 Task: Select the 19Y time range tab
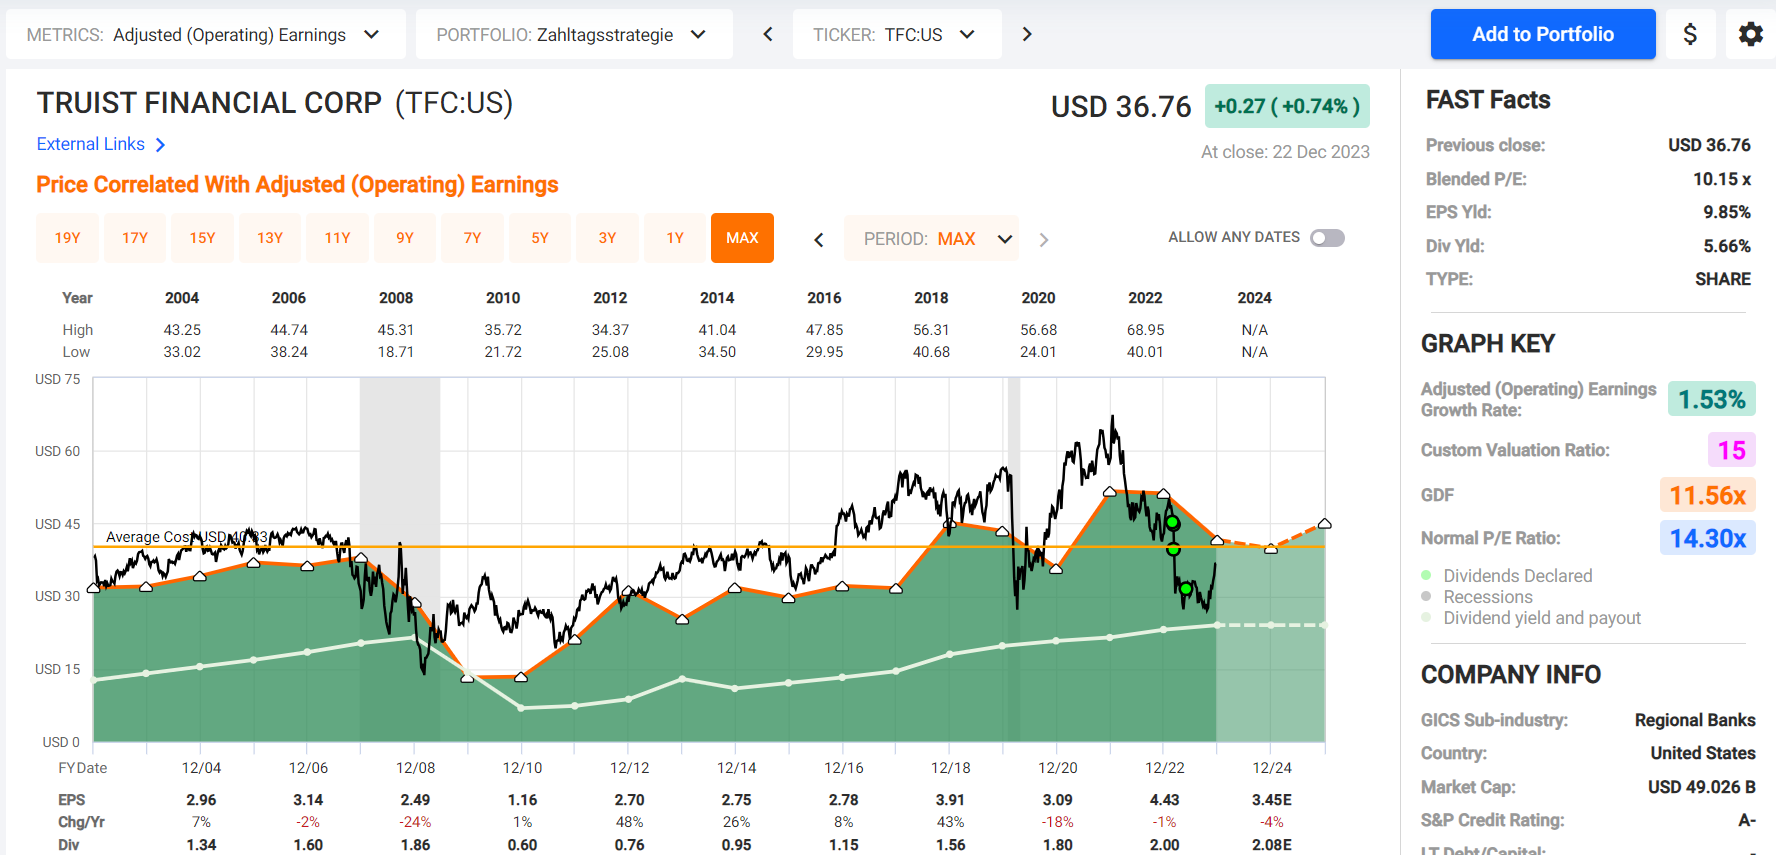(67, 238)
